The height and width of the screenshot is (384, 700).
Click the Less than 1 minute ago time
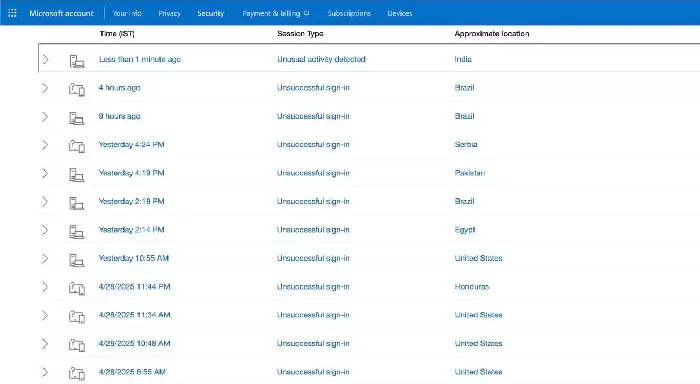click(140, 59)
